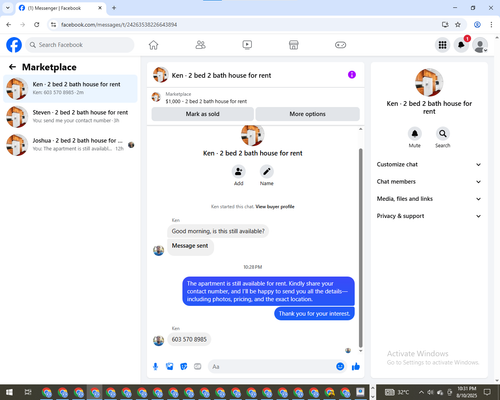Screen dimensions: 500x400
Task: Open the Facebook logo home link
Action: point(14,45)
